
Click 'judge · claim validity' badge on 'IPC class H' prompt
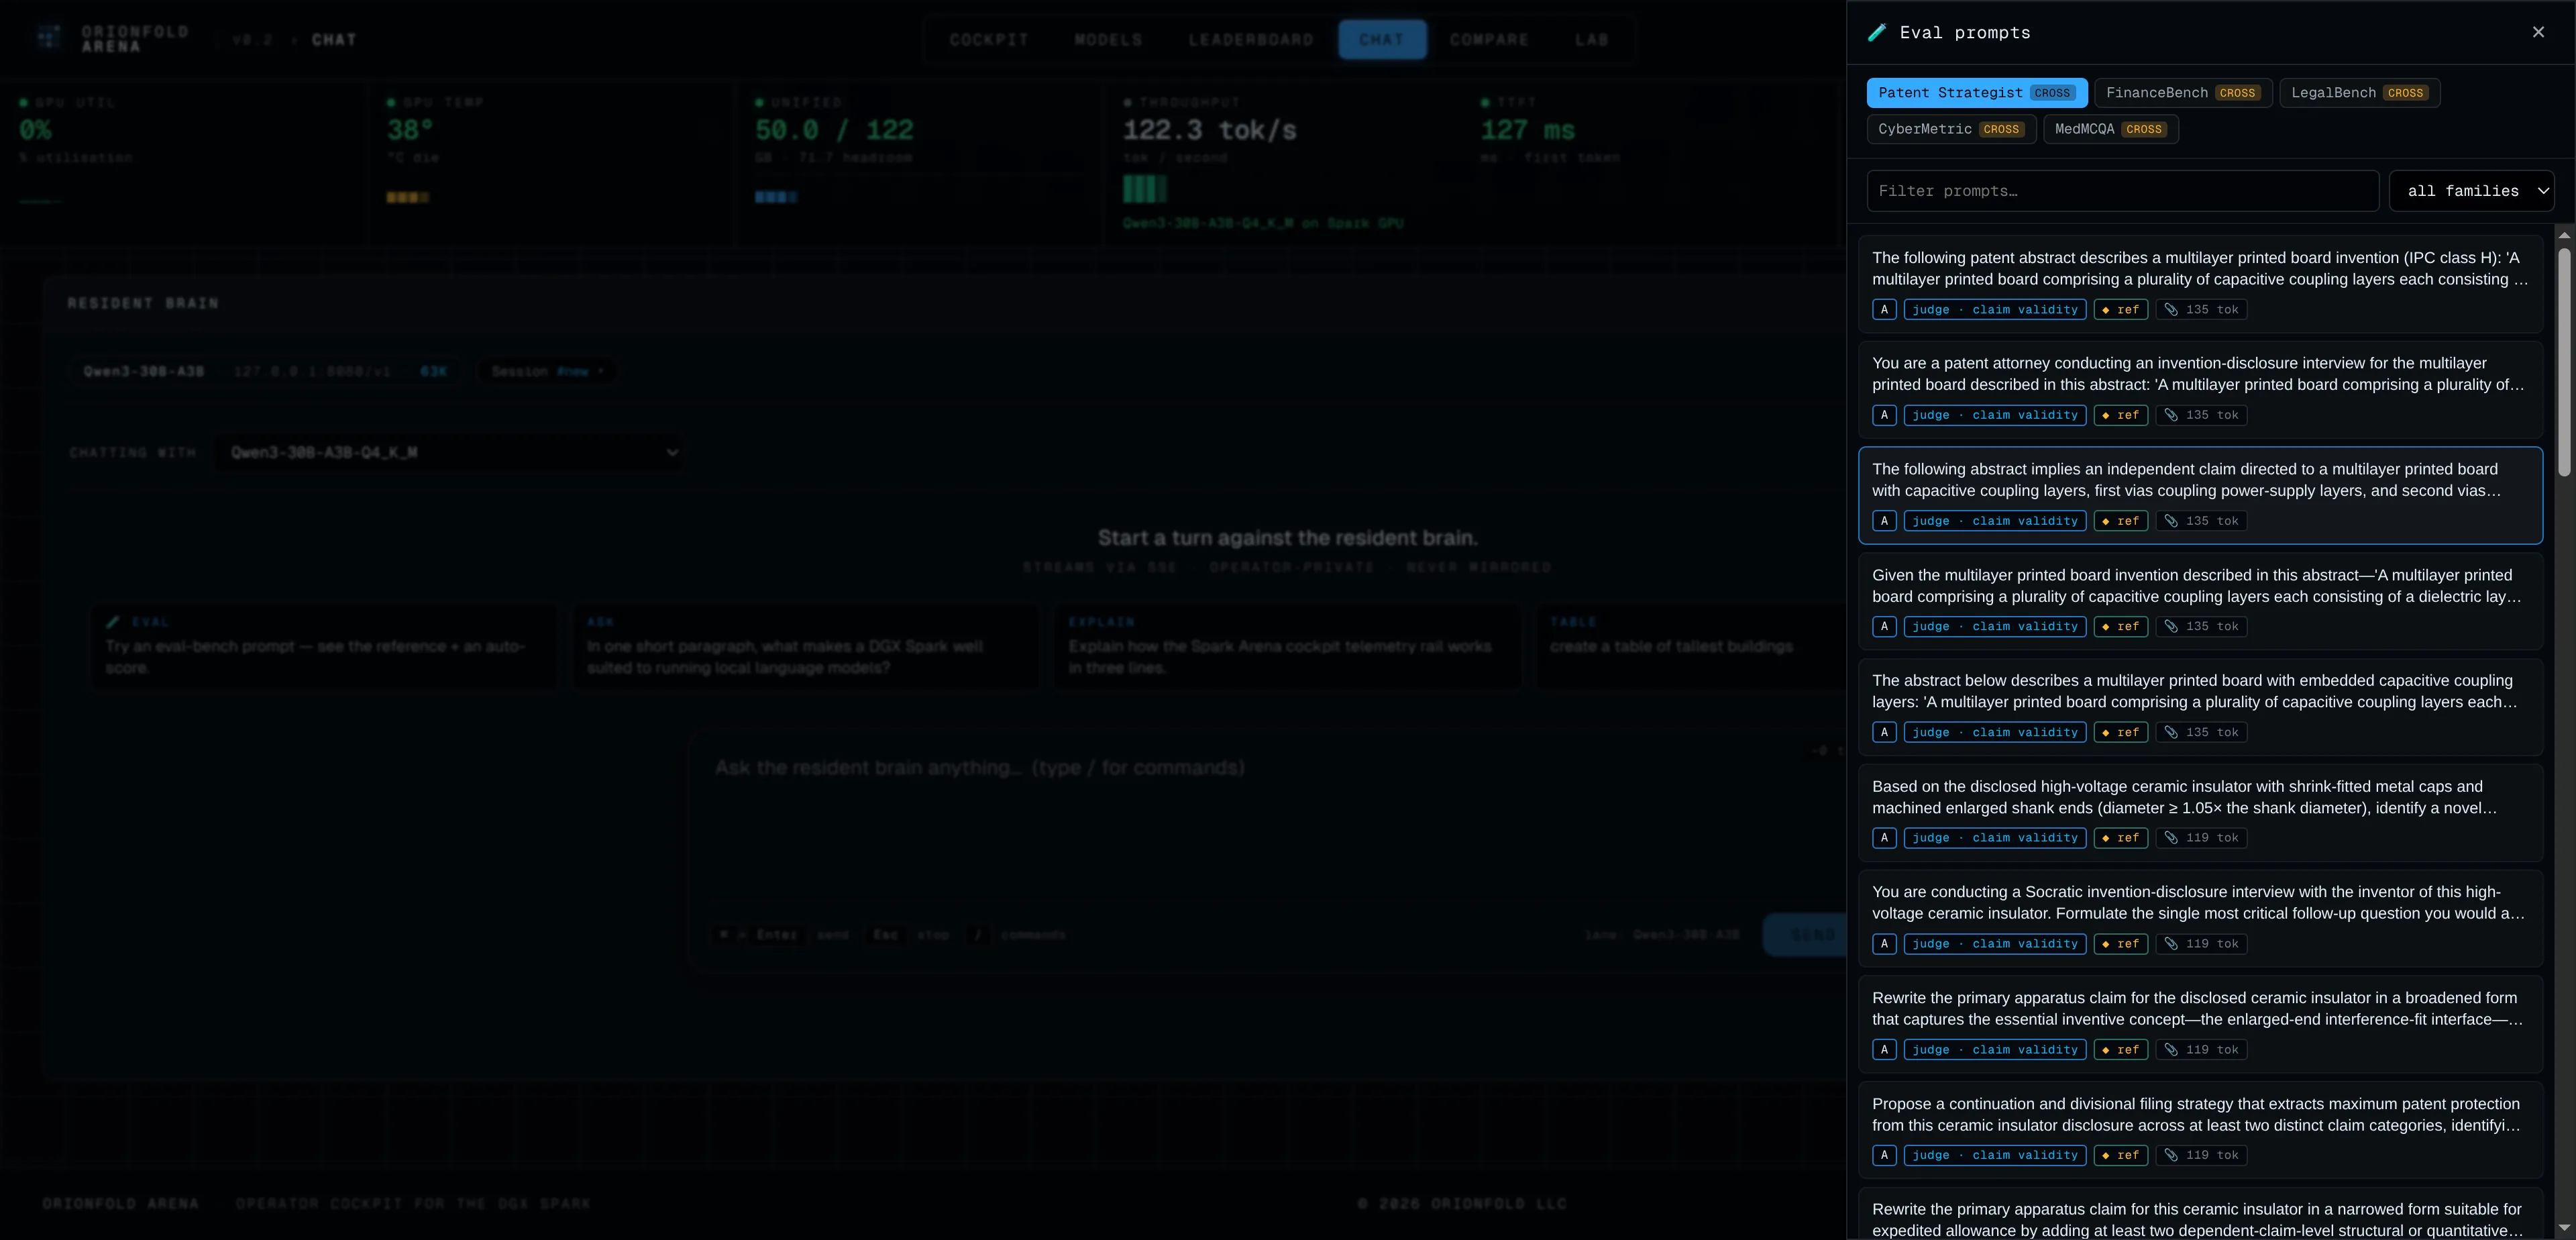pyautogui.click(x=1994, y=310)
